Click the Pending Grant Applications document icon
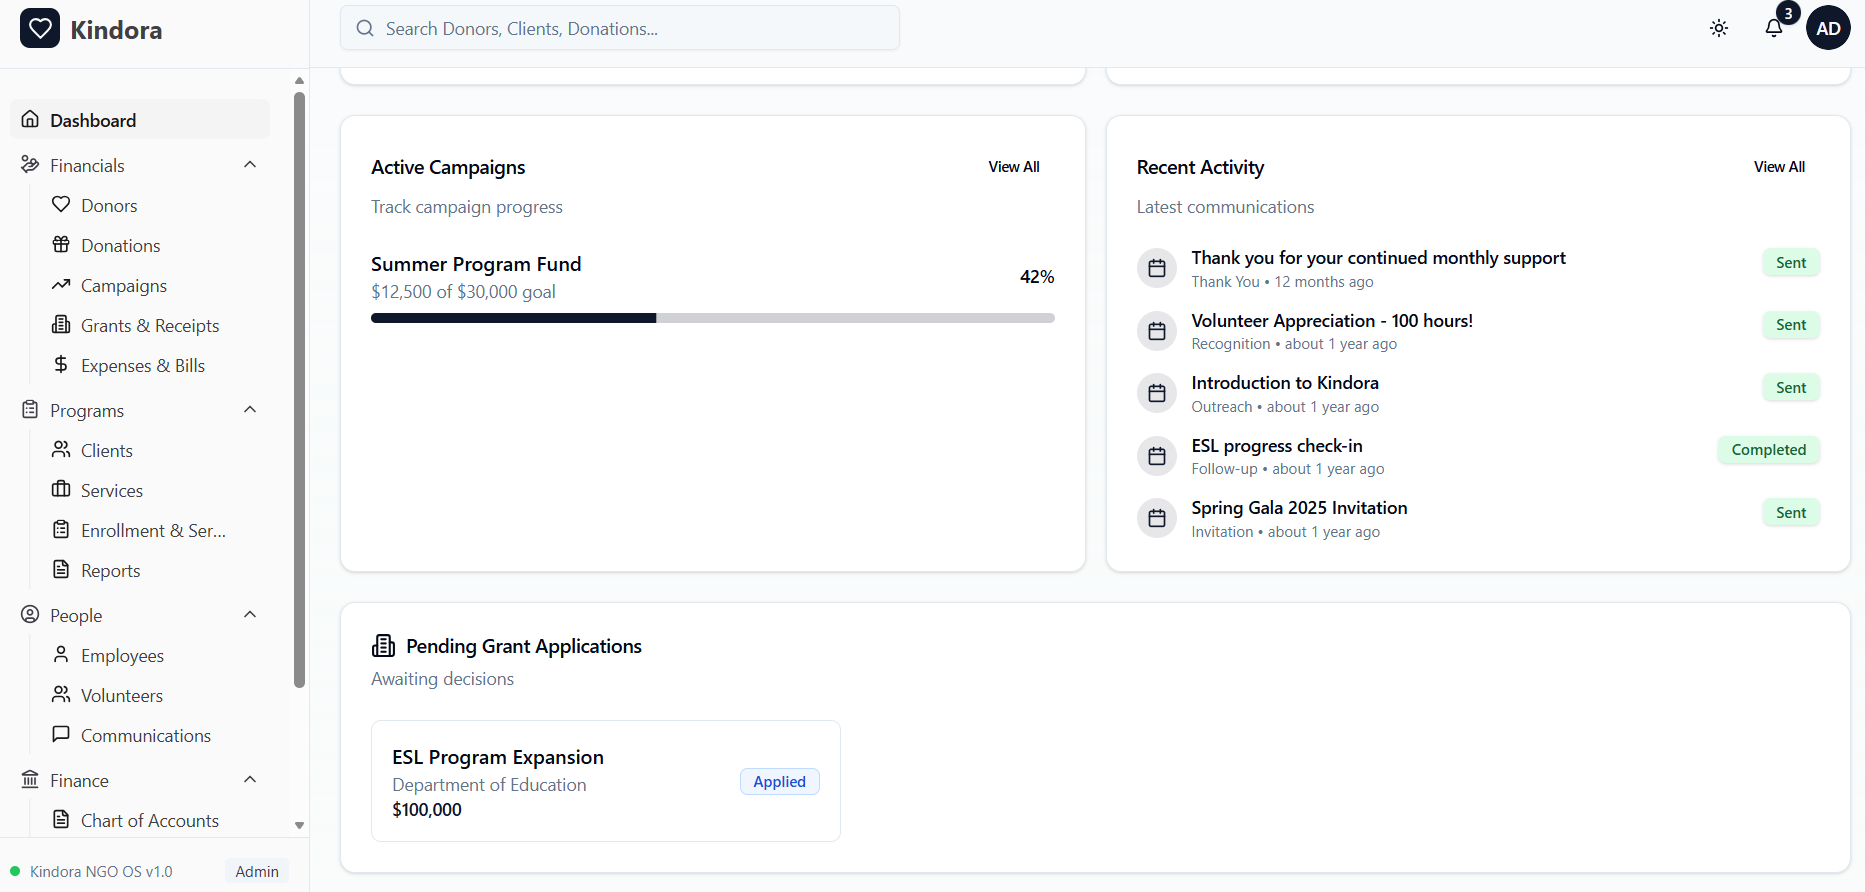Viewport: 1865px width, 892px height. 383,646
